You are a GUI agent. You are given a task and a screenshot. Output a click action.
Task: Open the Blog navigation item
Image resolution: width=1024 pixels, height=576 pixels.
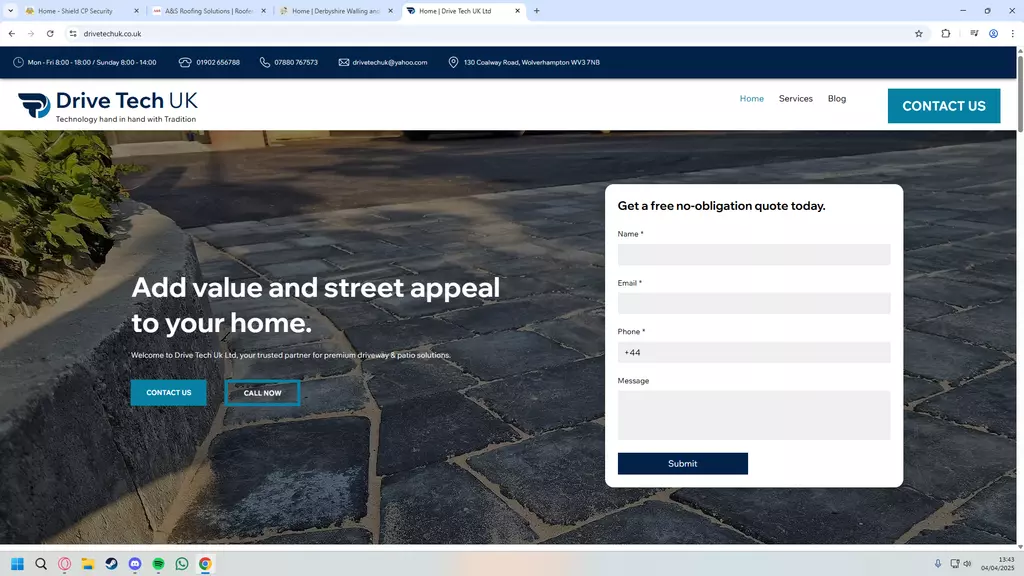click(837, 99)
